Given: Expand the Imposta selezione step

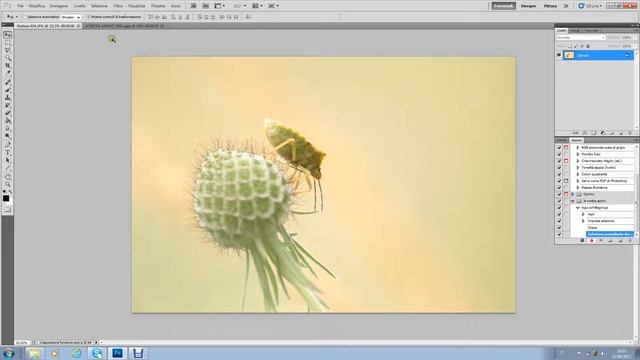Looking at the screenshot, I should pos(583,221).
